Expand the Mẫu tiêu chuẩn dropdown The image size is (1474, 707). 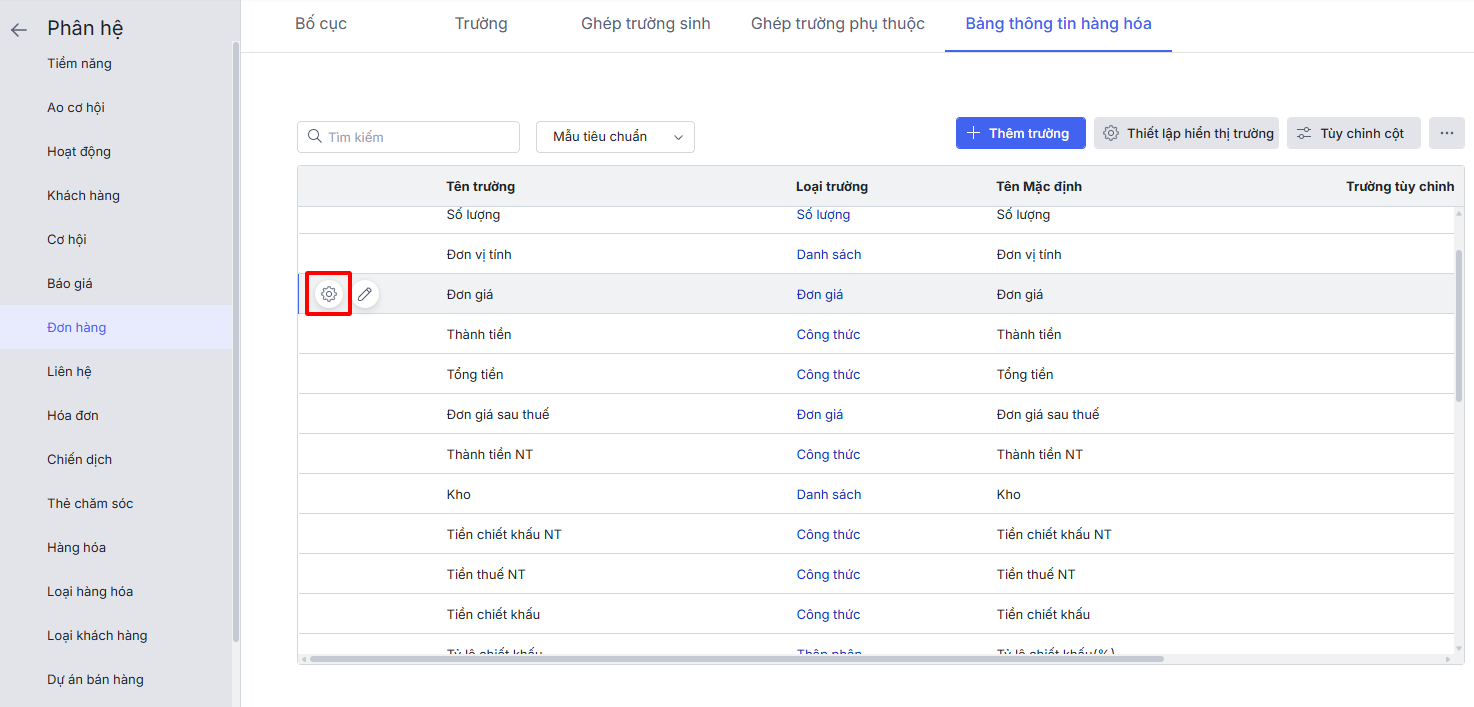point(615,137)
